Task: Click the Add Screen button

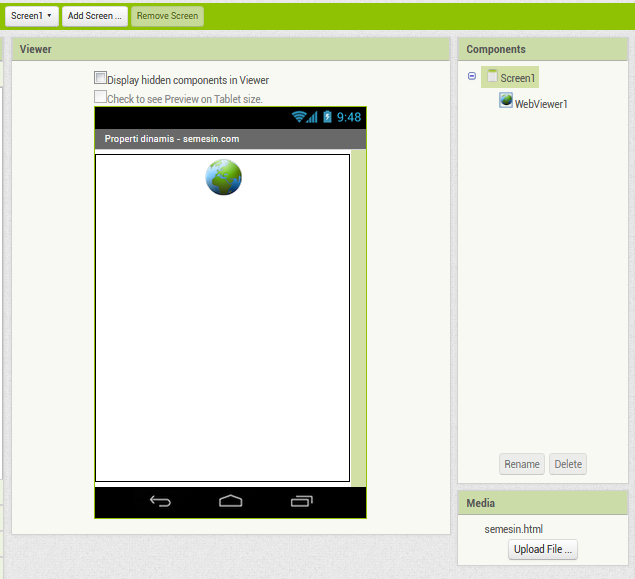Action: coord(94,16)
